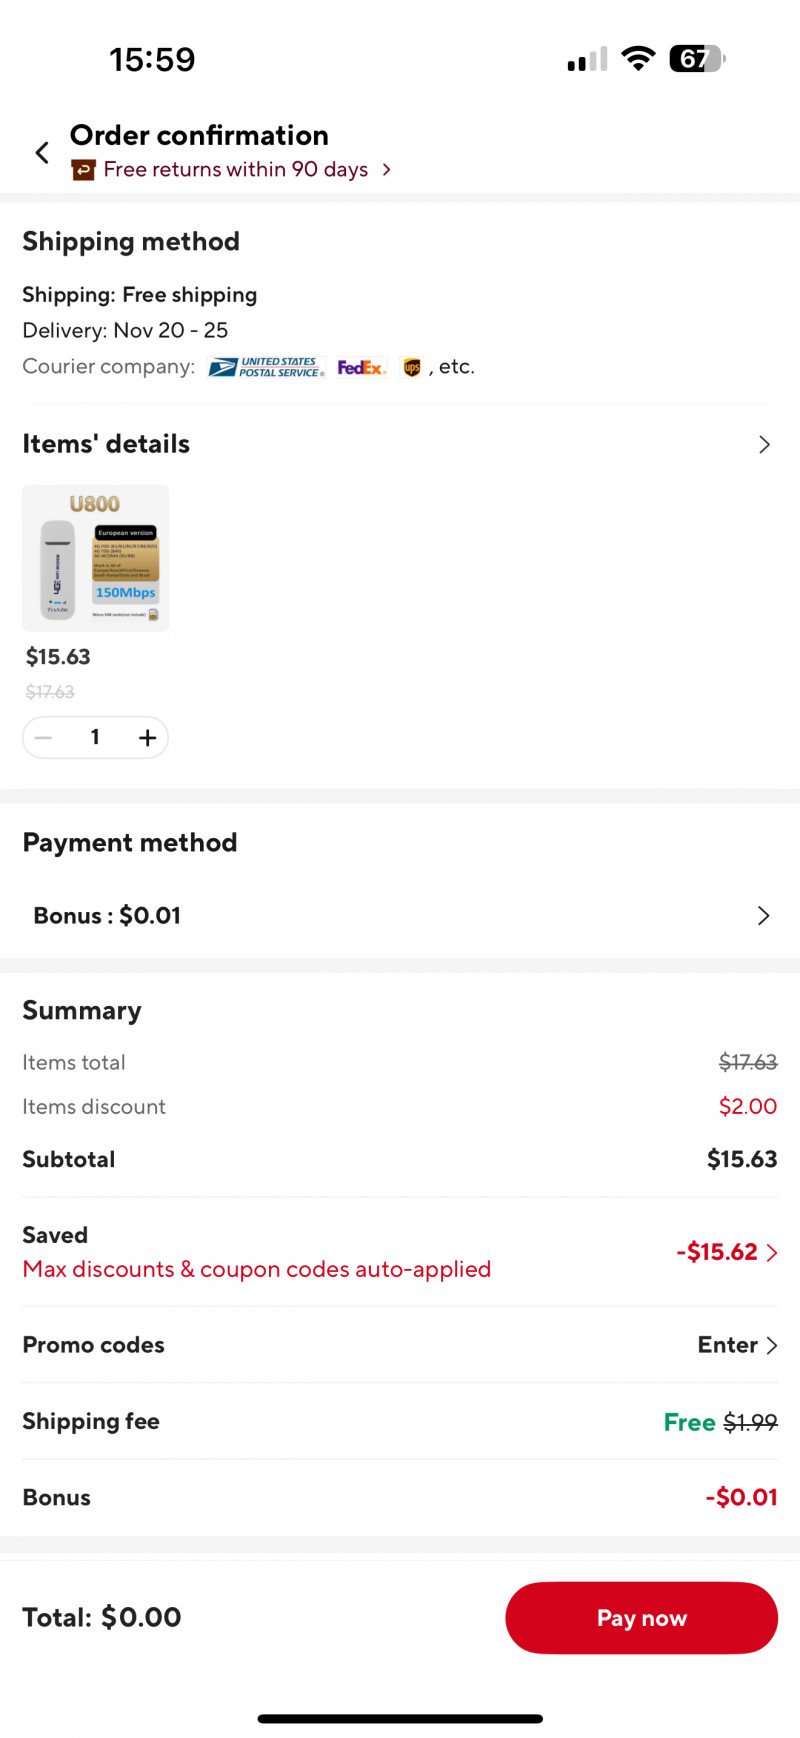This screenshot has width=800, height=1738.
Task: Tap the FedEx courier logo
Action: (x=360, y=367)
